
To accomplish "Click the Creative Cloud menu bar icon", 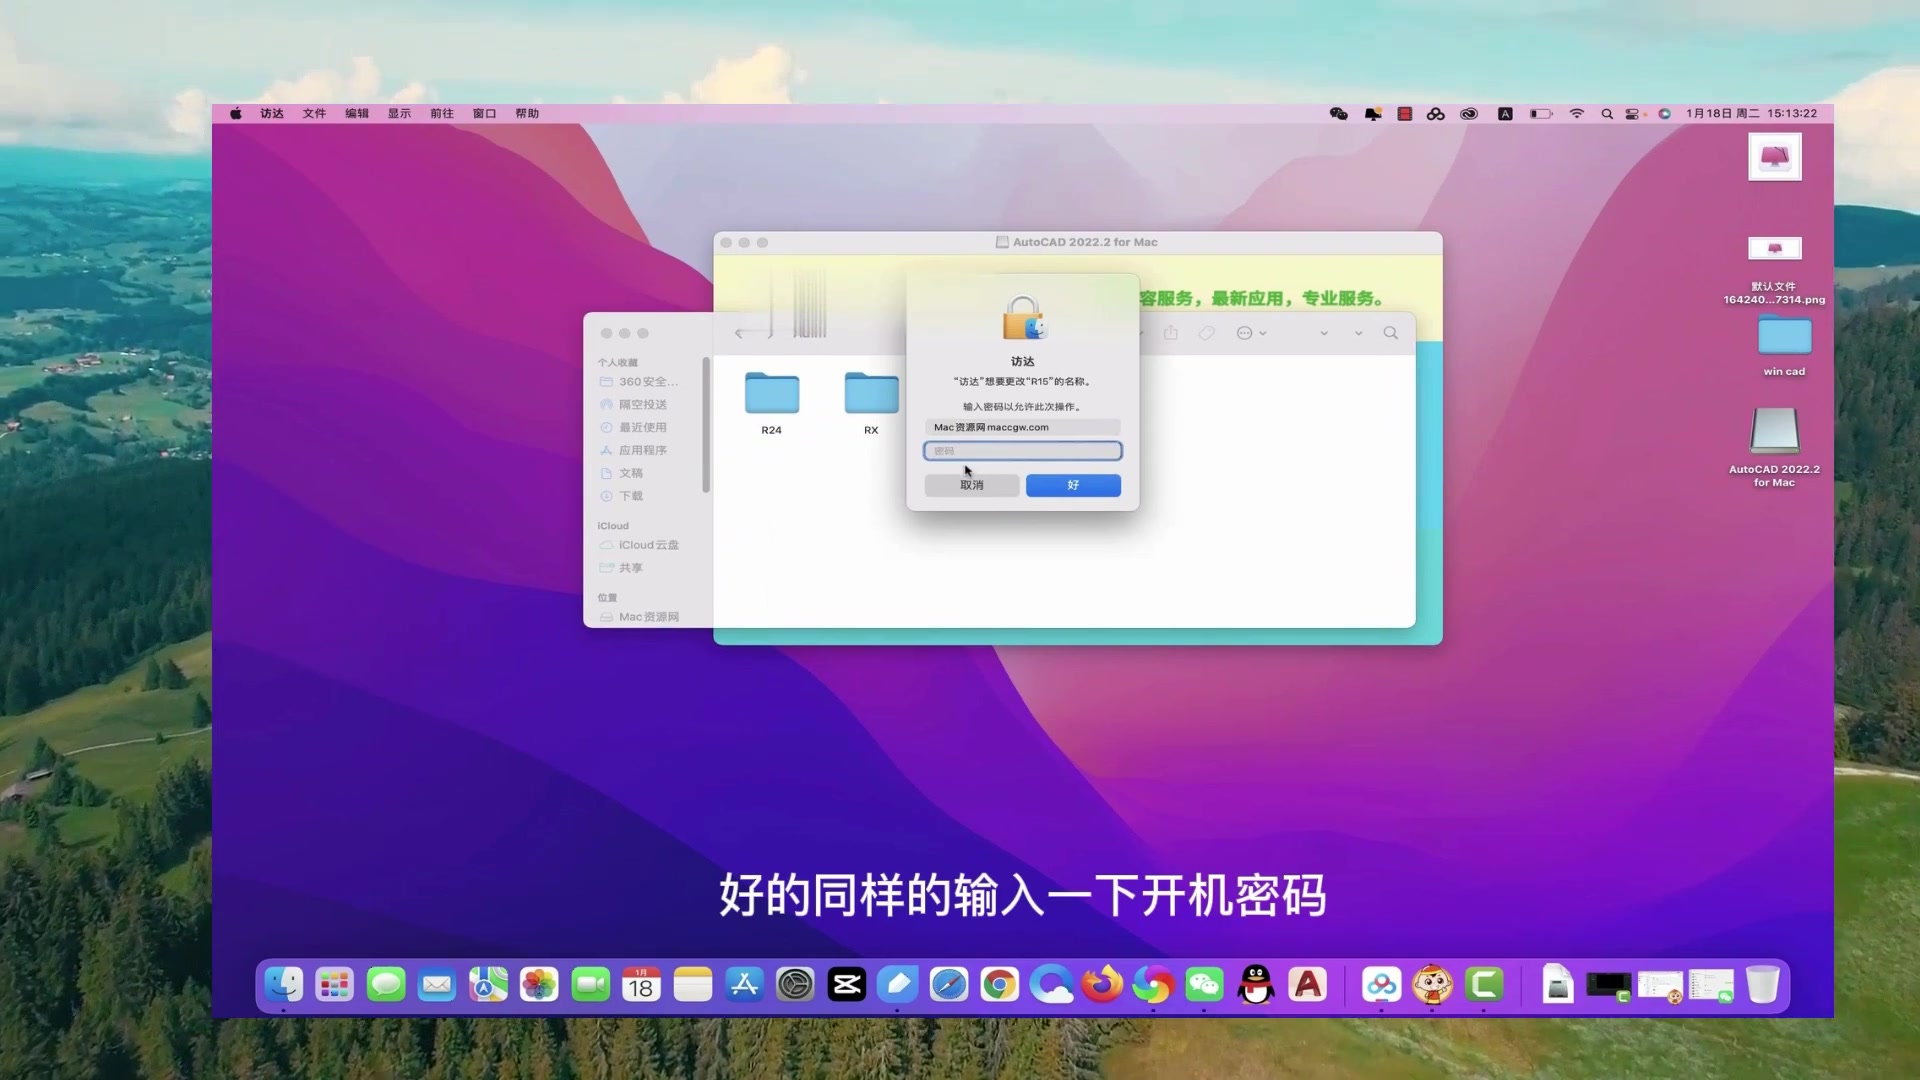I will (1469, 114).
